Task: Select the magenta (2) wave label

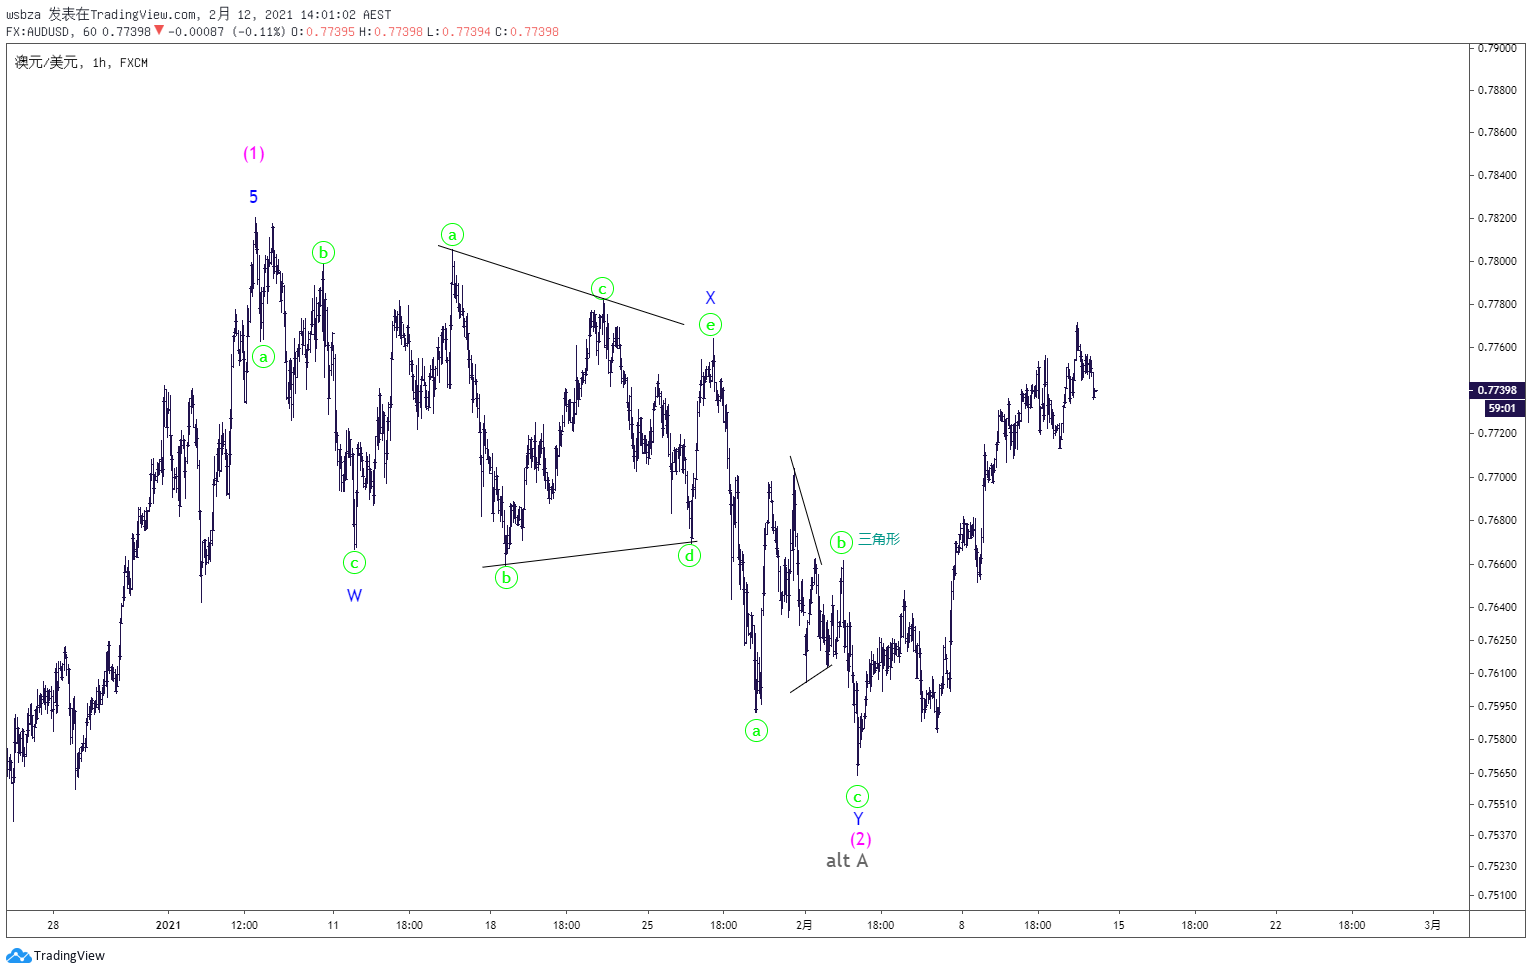Action: 861,839
